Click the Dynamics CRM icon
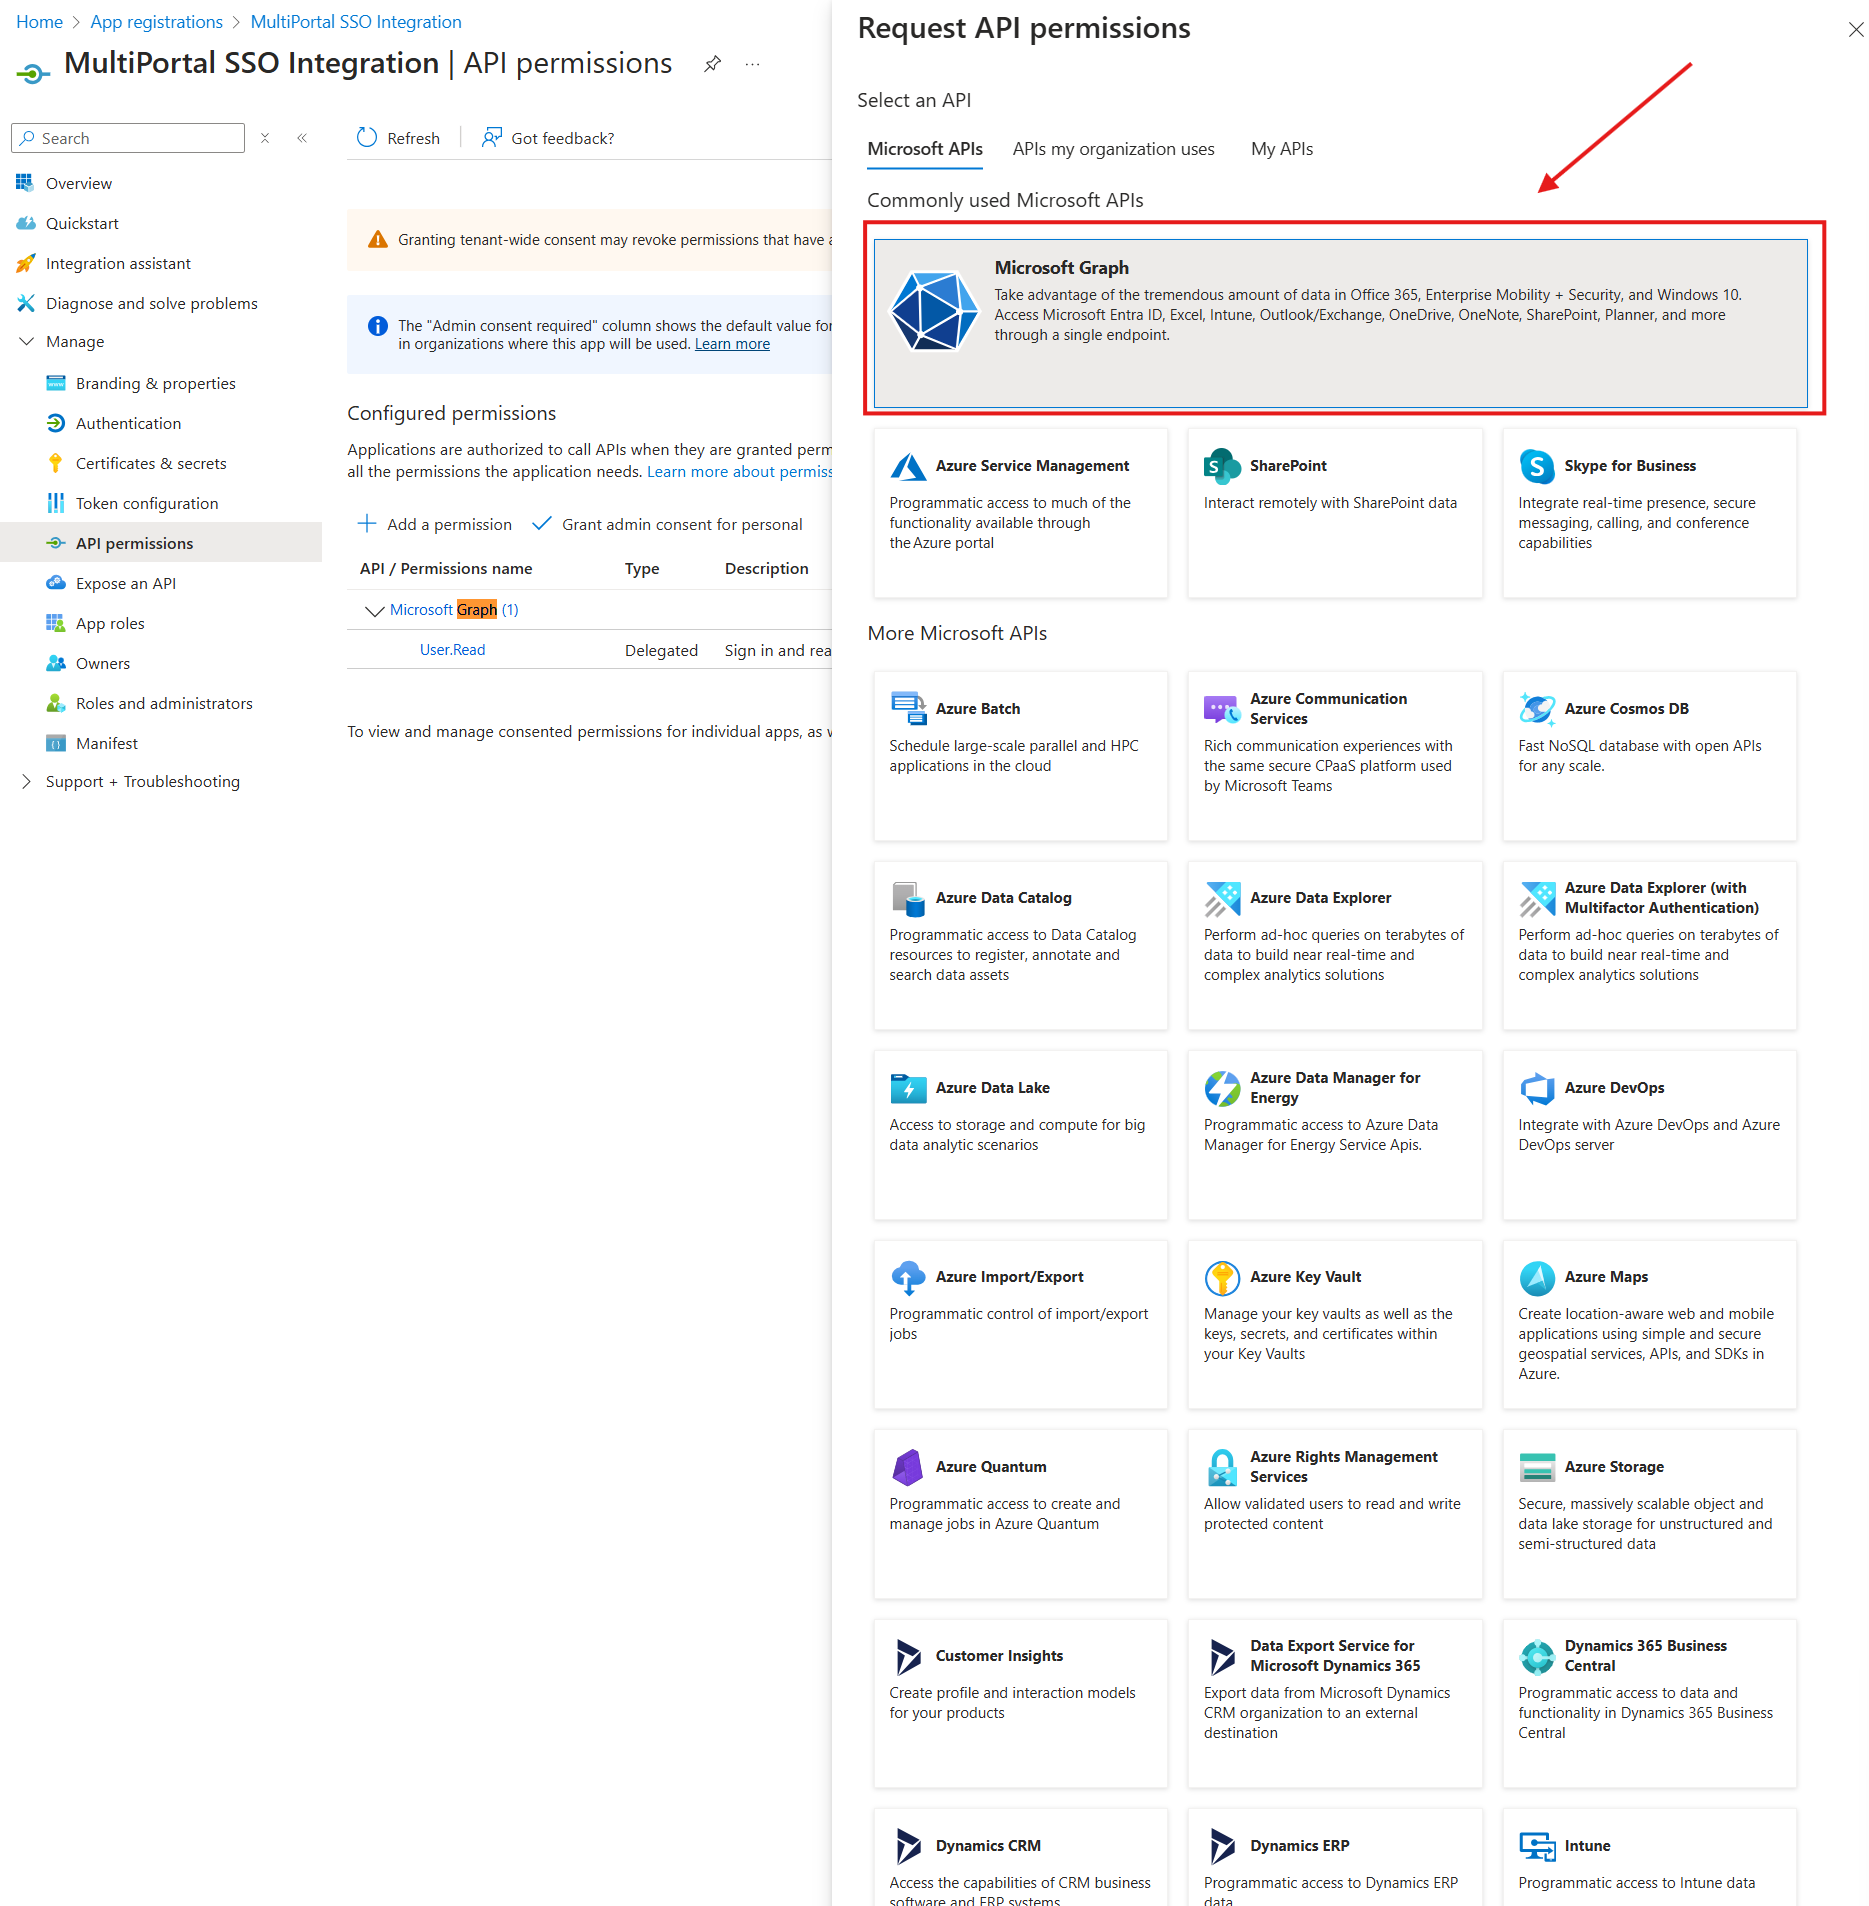Viewport: 1869px width, 1906px height. pyautogui.click(x=908, y=1846)
